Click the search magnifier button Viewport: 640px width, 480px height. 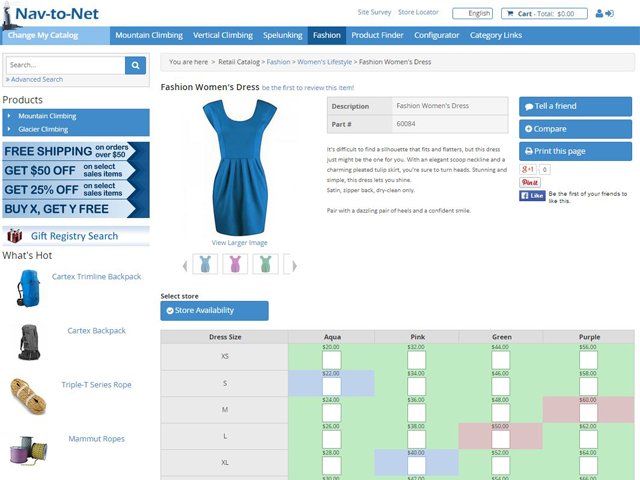136,65
